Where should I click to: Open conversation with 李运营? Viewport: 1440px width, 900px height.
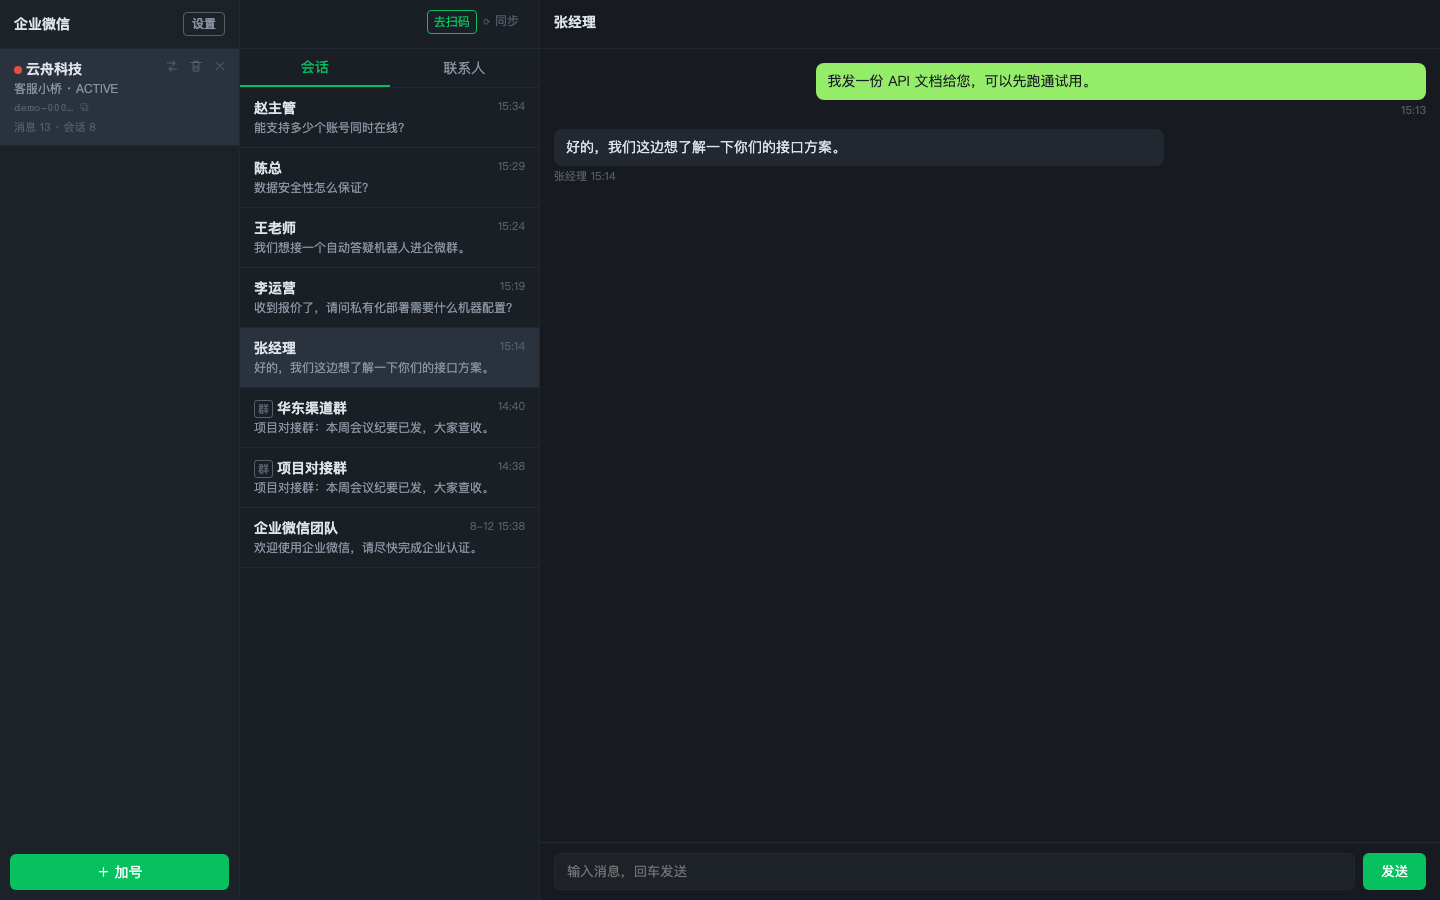(x=389, y=298)
